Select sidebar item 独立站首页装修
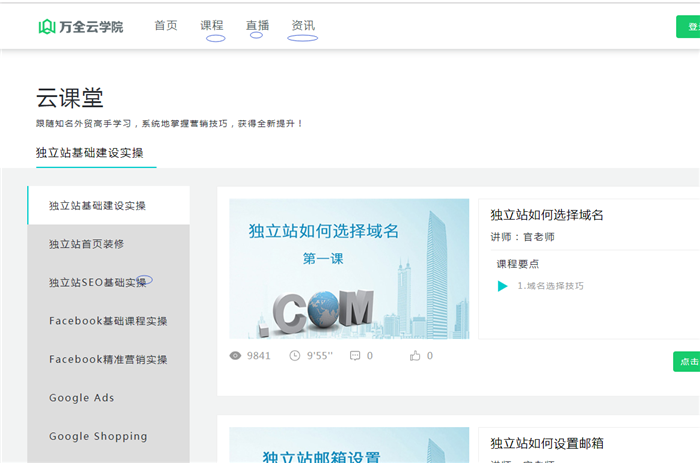The height and width of the screenshot is (463, 700). (x=108, y=244)
